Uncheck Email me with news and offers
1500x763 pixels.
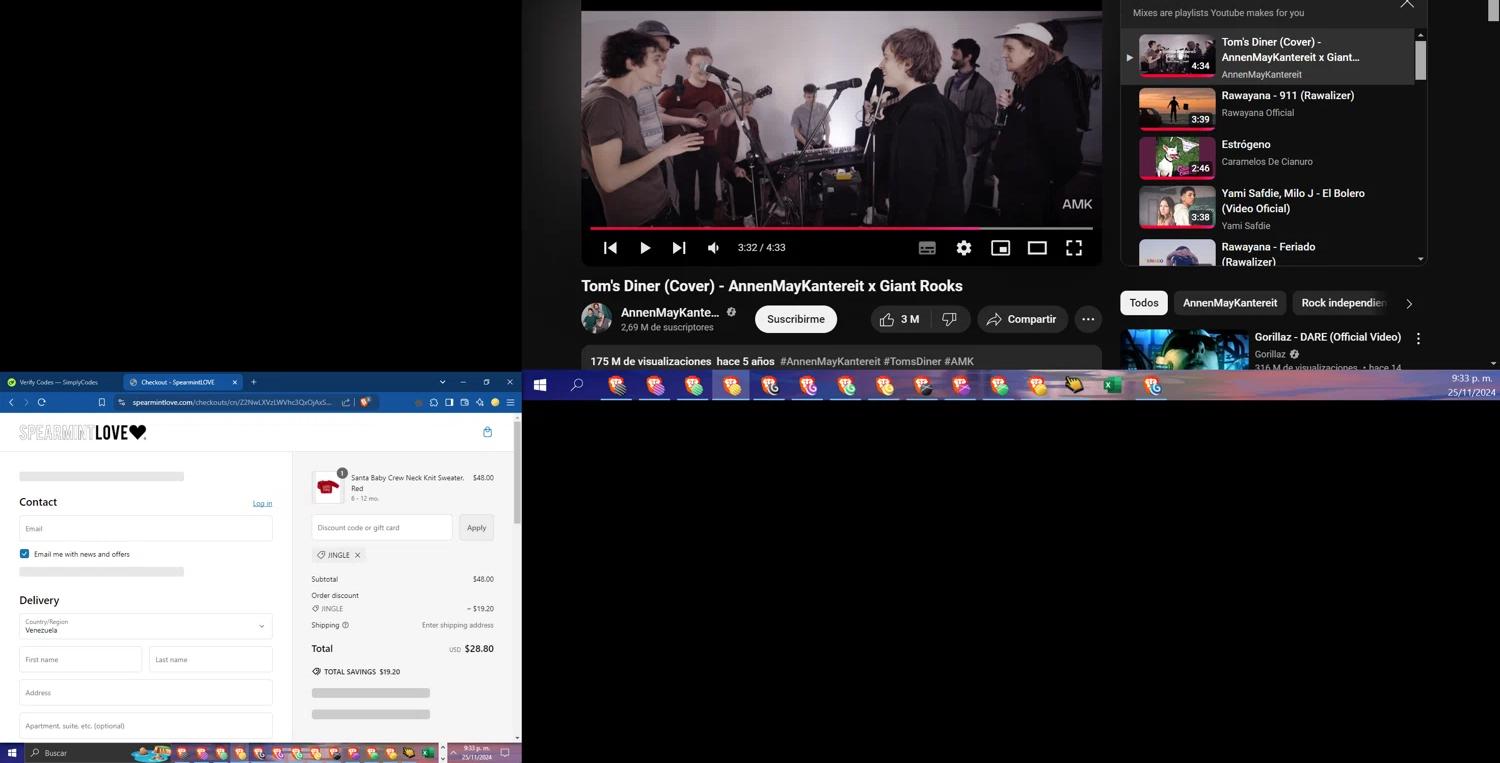[x=24, y=553]
